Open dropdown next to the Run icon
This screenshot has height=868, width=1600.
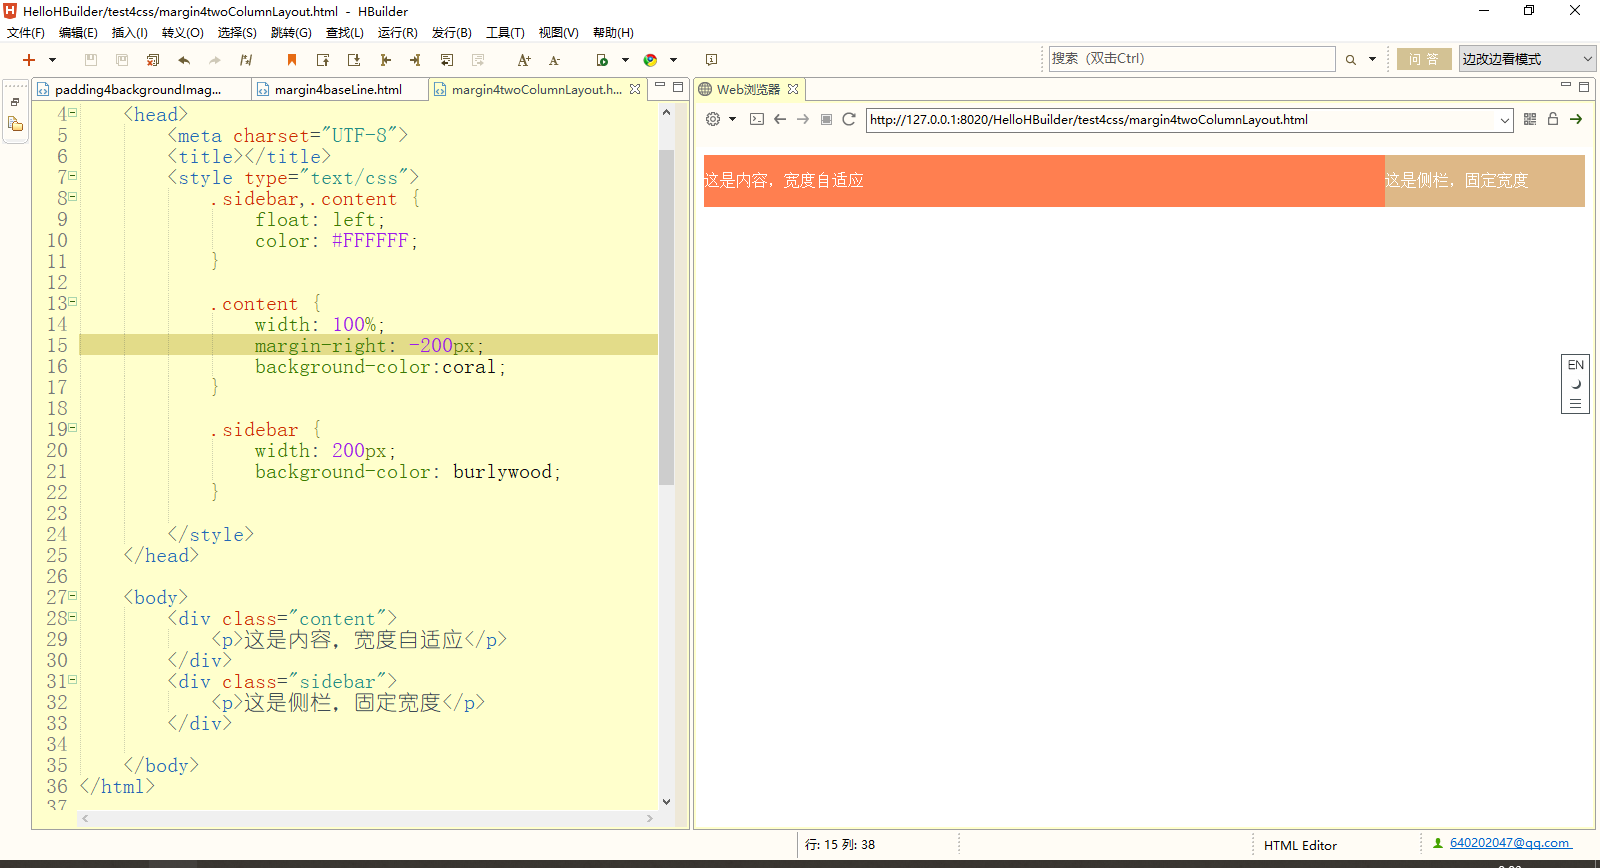[625, 60]
